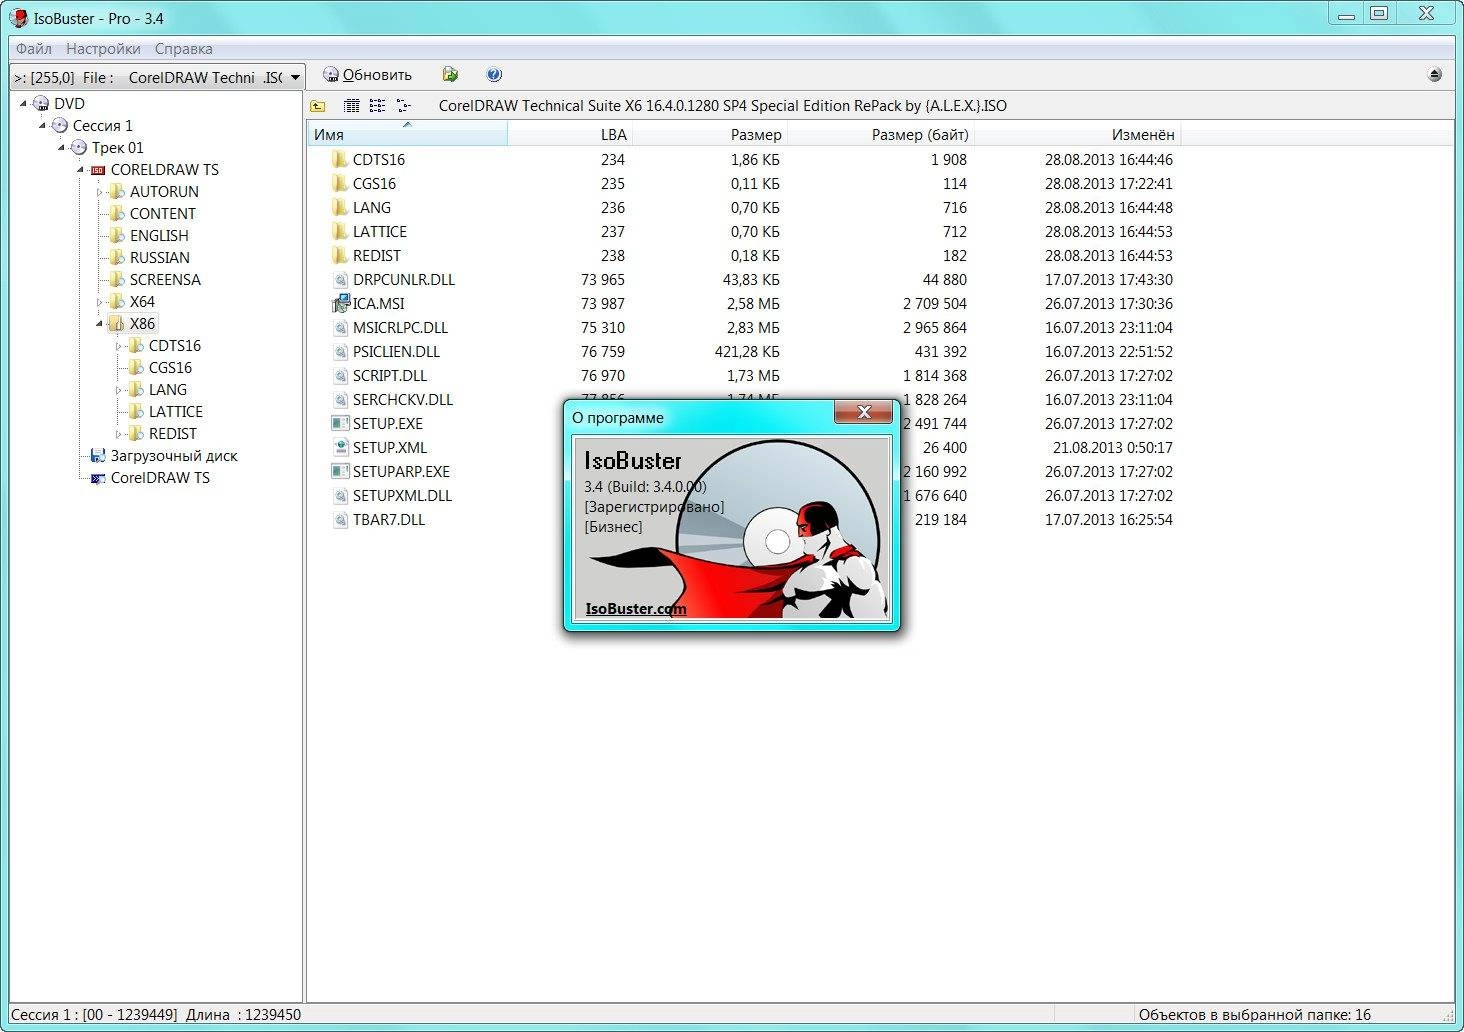The height and width of the screenshot is (1032, 1464).
Task: Expand REDIST subfolder in tree
Action: click(118, 433)
